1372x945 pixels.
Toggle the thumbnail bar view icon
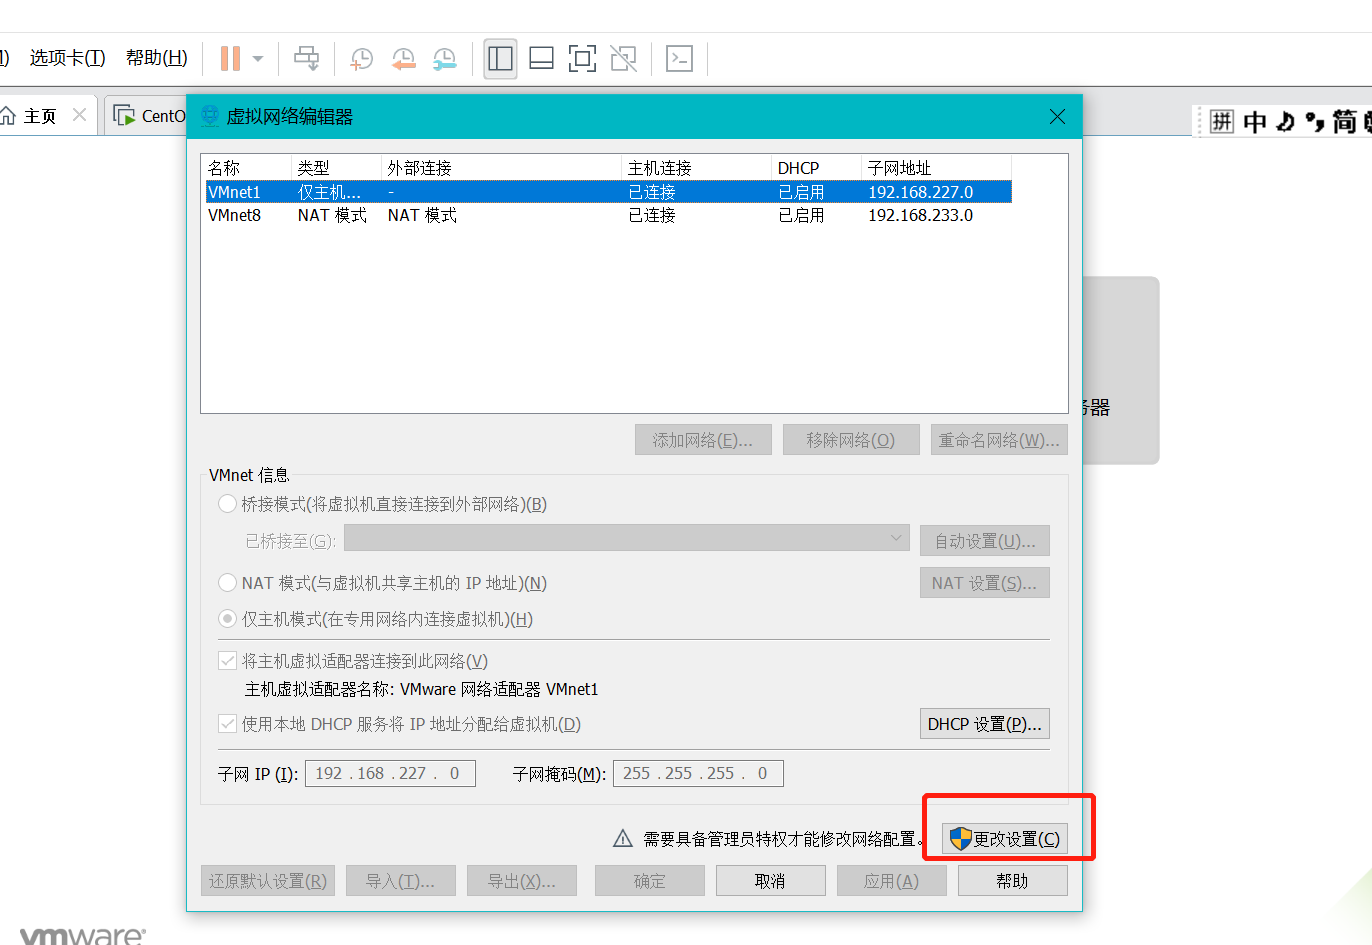(541, 59)
